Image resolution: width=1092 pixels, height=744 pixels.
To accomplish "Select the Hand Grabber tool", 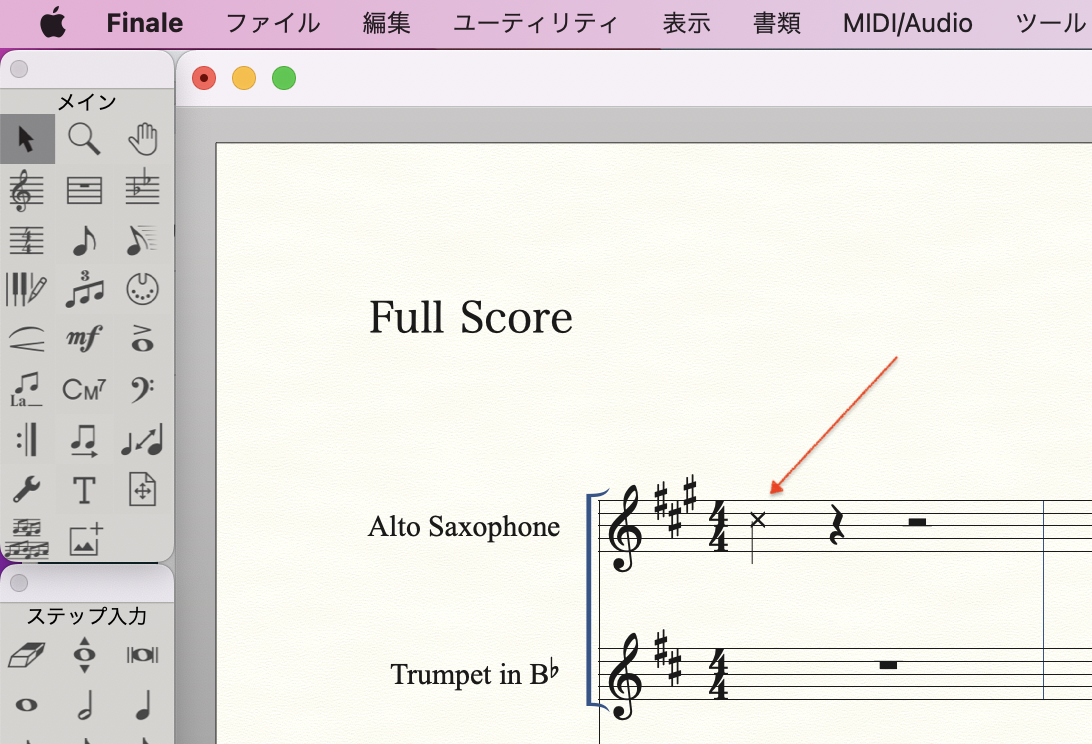I will click(143, 139).
